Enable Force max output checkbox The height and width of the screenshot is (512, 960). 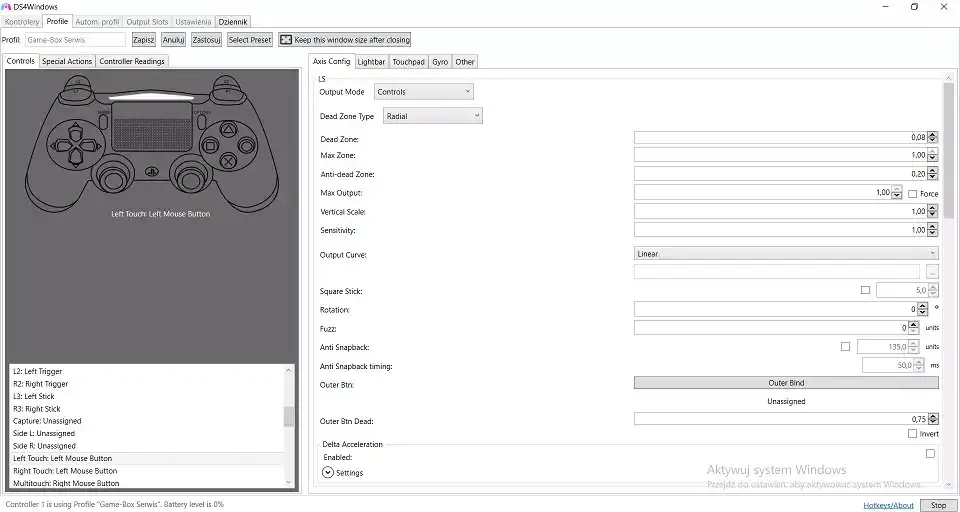[912, 194]
